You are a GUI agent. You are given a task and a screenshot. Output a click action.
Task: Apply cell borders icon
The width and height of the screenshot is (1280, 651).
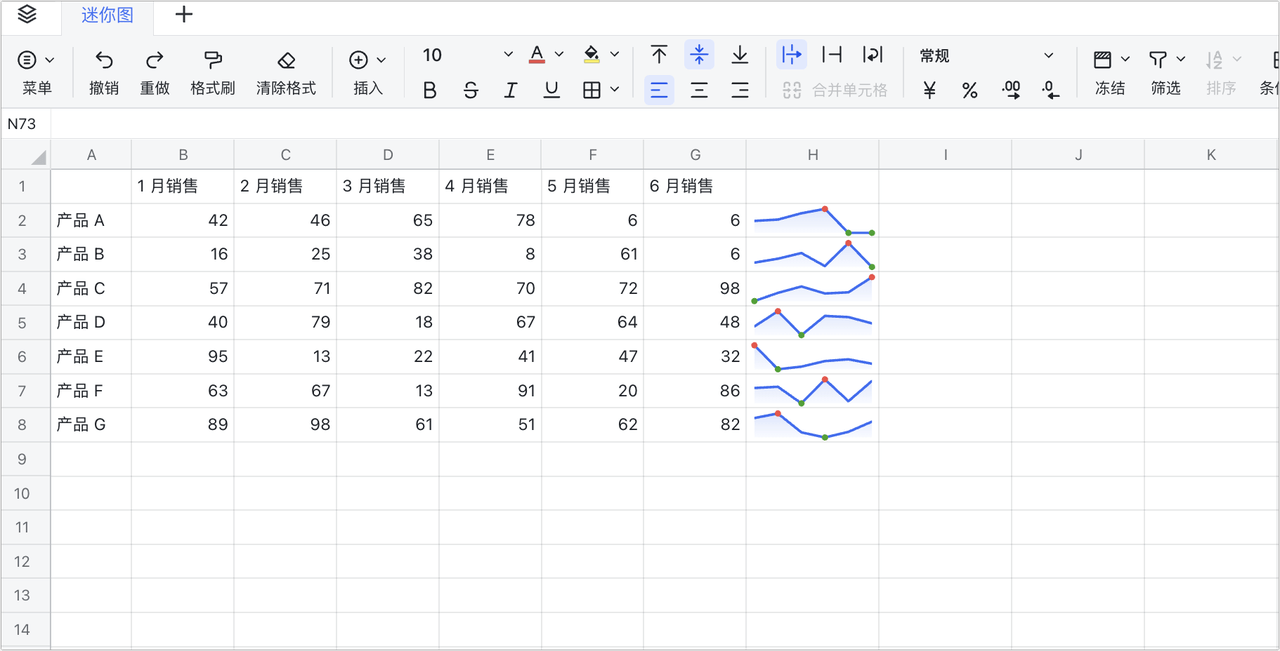[x=592, y=90]
